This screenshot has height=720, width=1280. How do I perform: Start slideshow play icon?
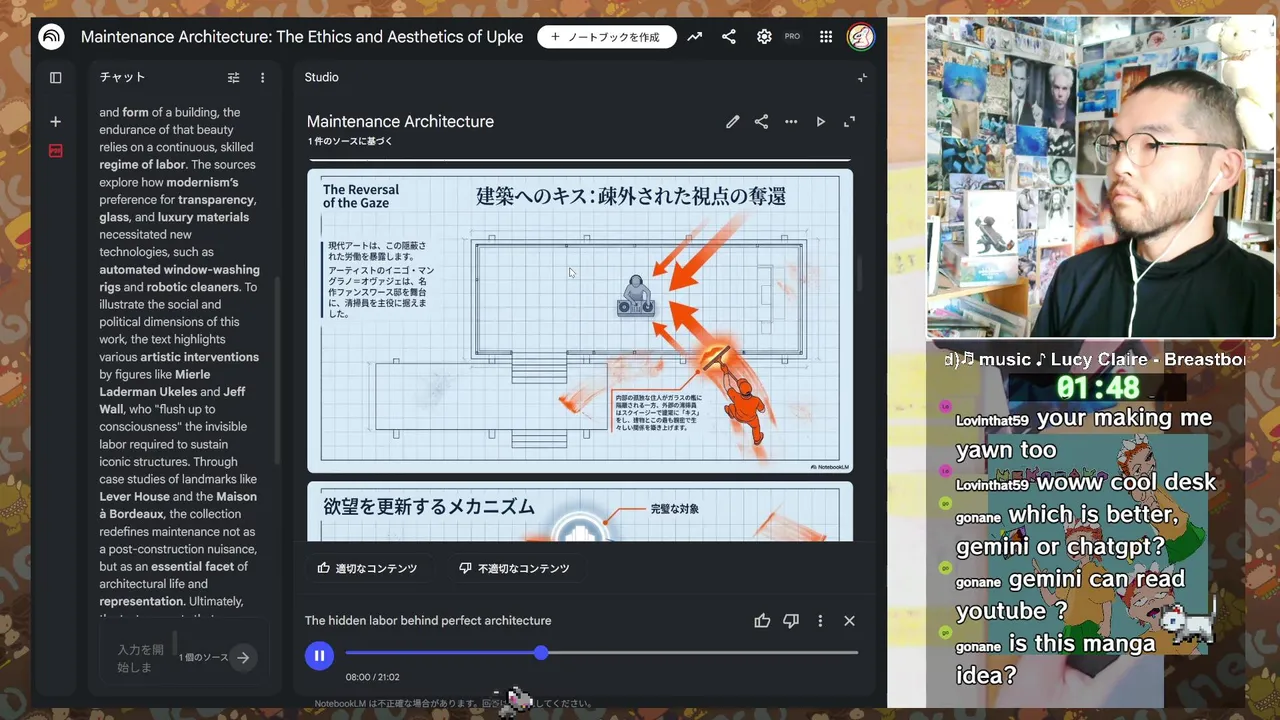(x=820, y=122)
